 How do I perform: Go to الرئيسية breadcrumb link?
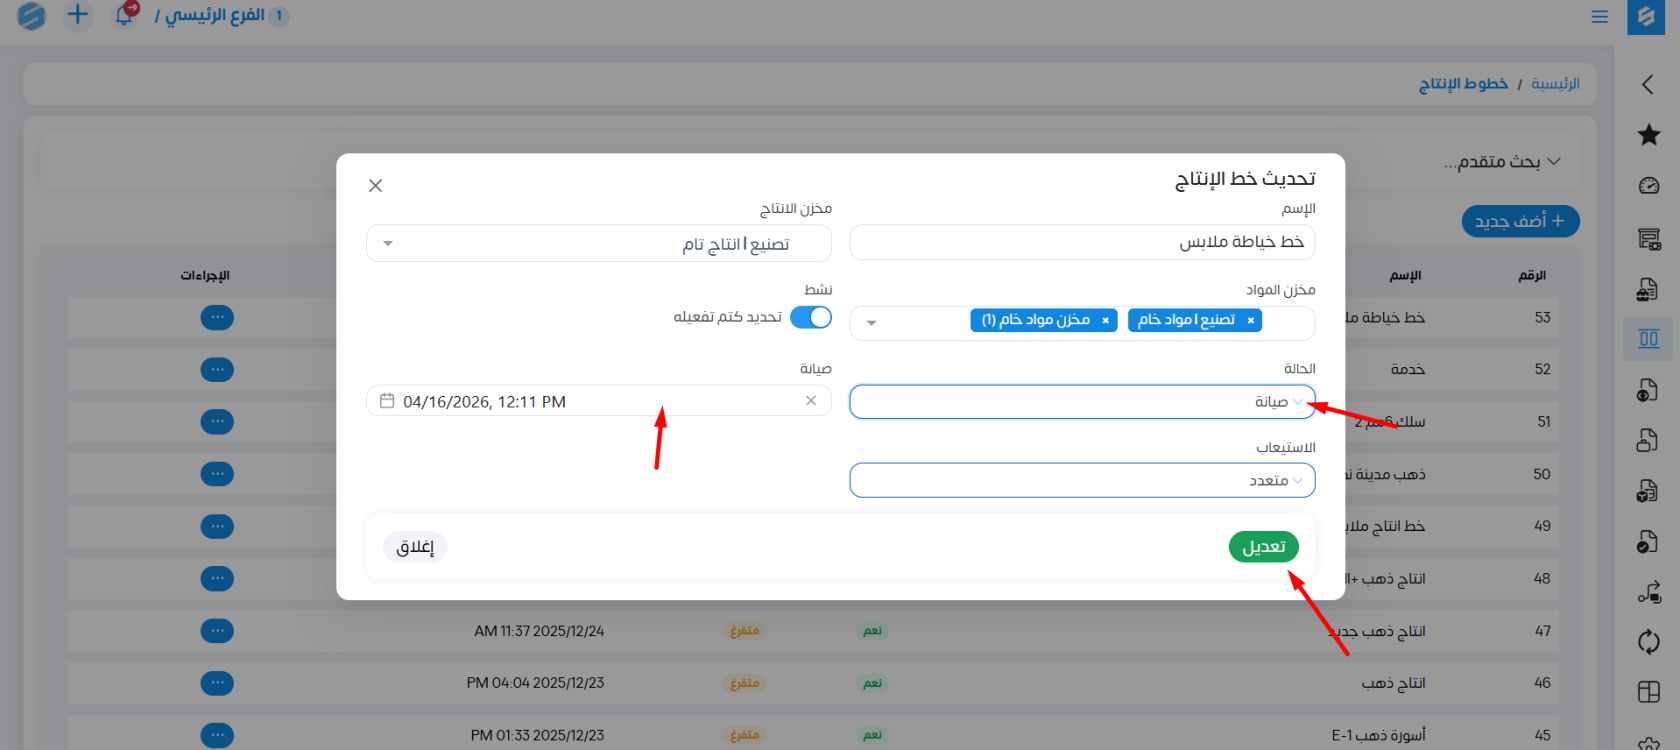(x=1555, y=84)
